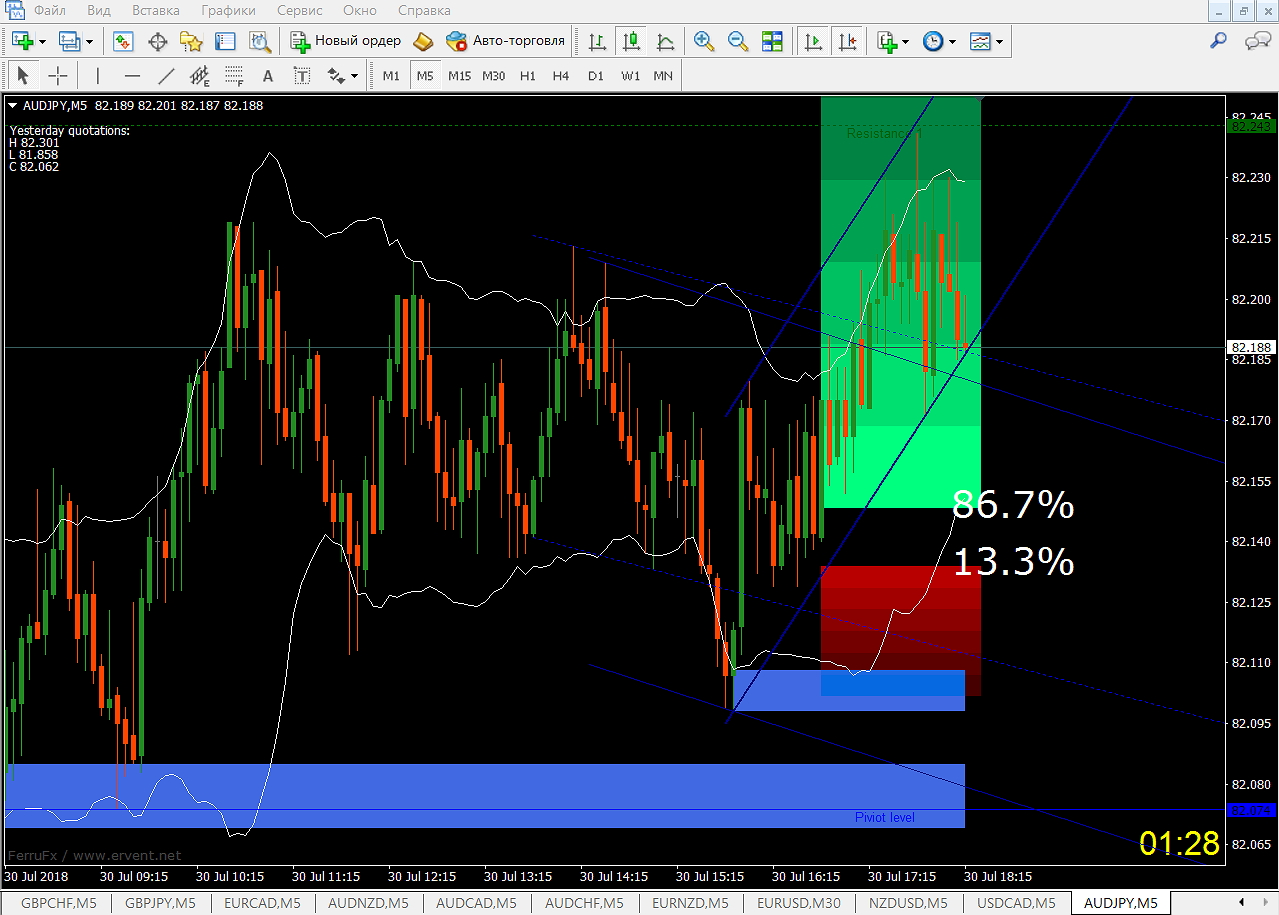Switch to the GBPJPY,M5 chart tab
The image size is (1279, 915).
tap(160, 903)
